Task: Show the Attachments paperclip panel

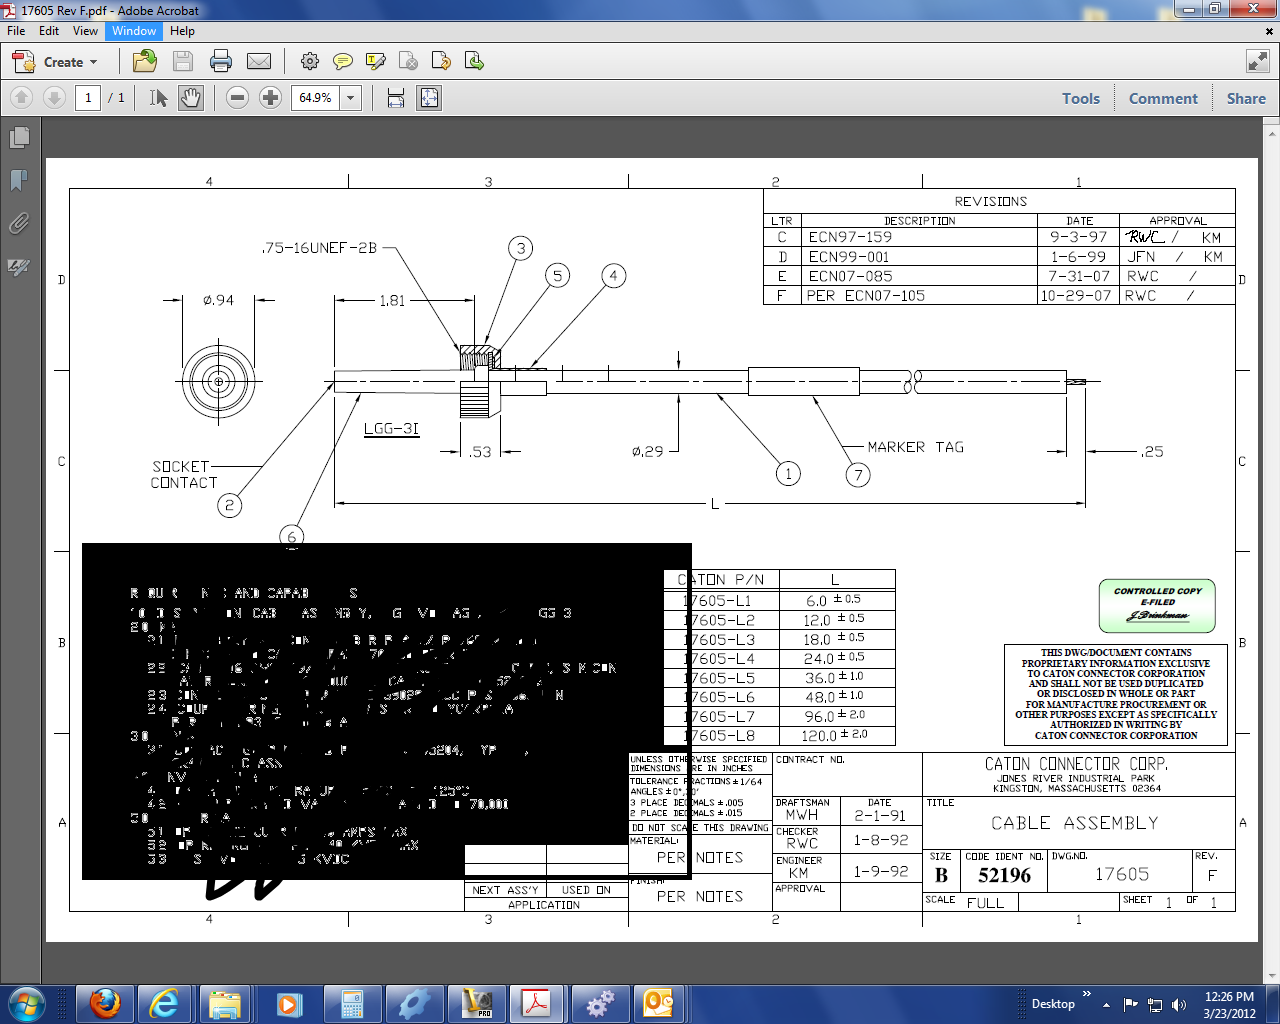Action: click(19, 223)
